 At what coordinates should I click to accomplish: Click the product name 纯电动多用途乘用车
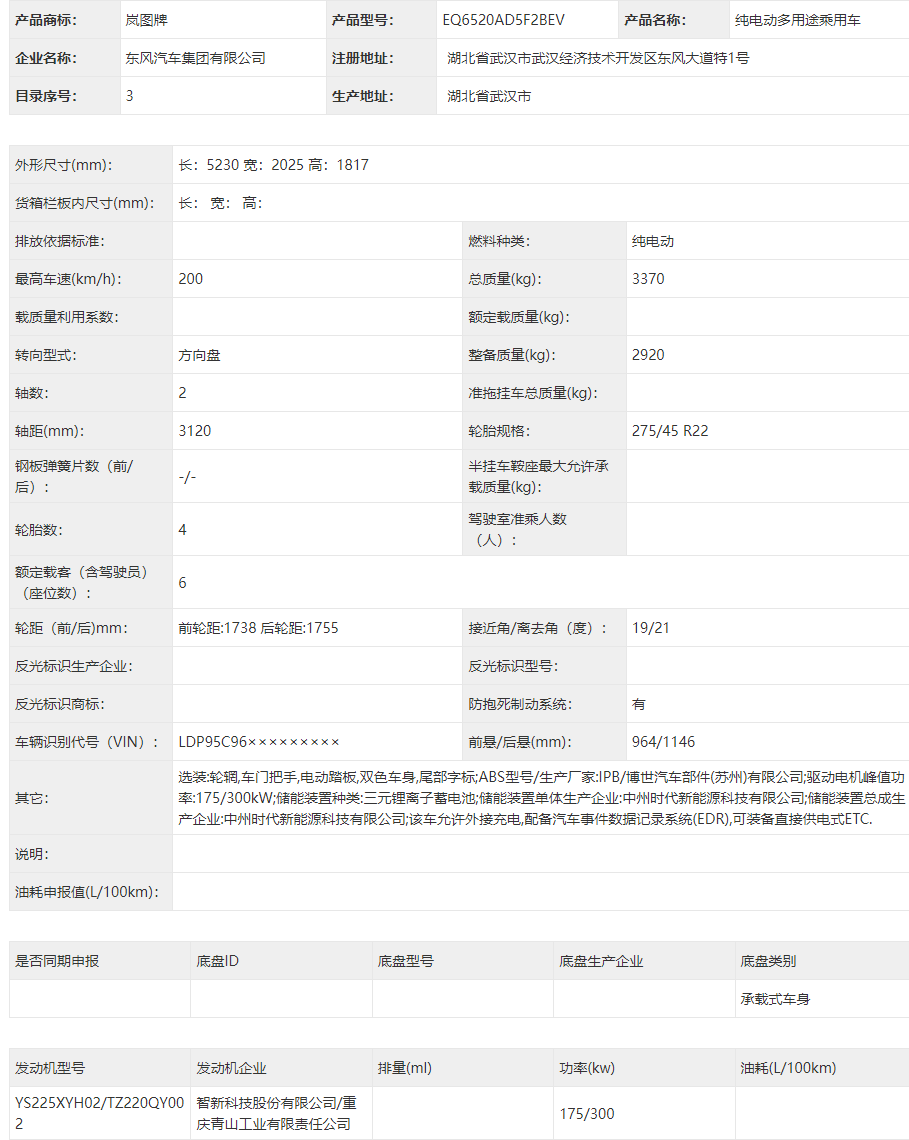pyautogui.click(x=798, y=20)
